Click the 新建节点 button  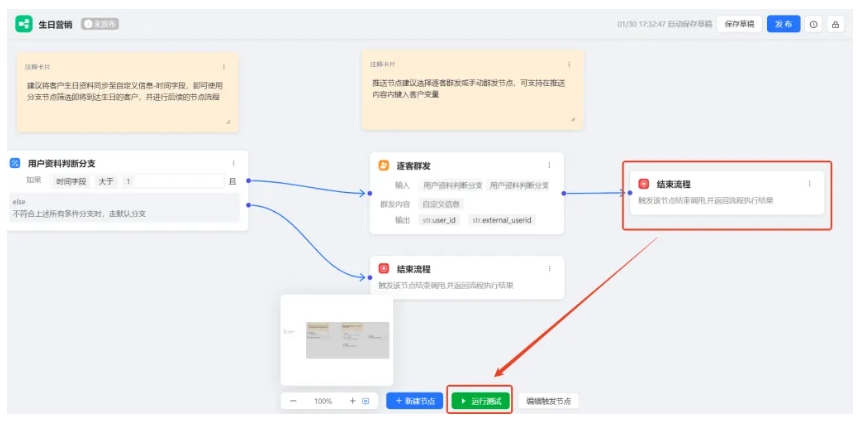point(415,401)
